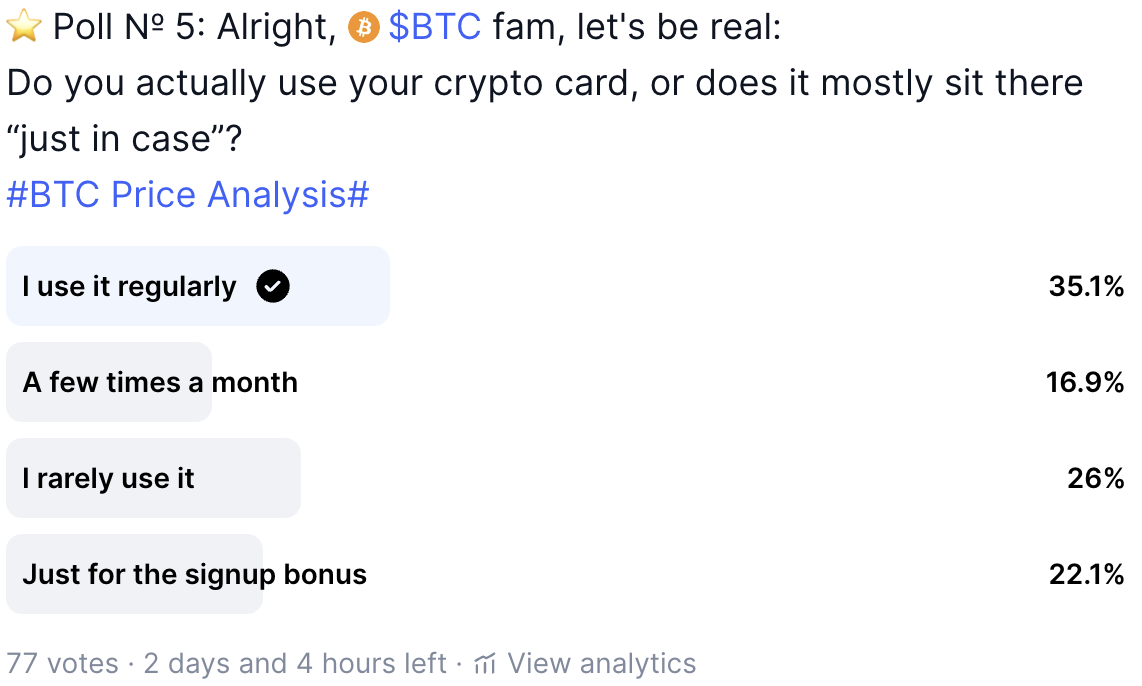
Task: Click the 35.1% result percentage
Action: point(1086,287)
